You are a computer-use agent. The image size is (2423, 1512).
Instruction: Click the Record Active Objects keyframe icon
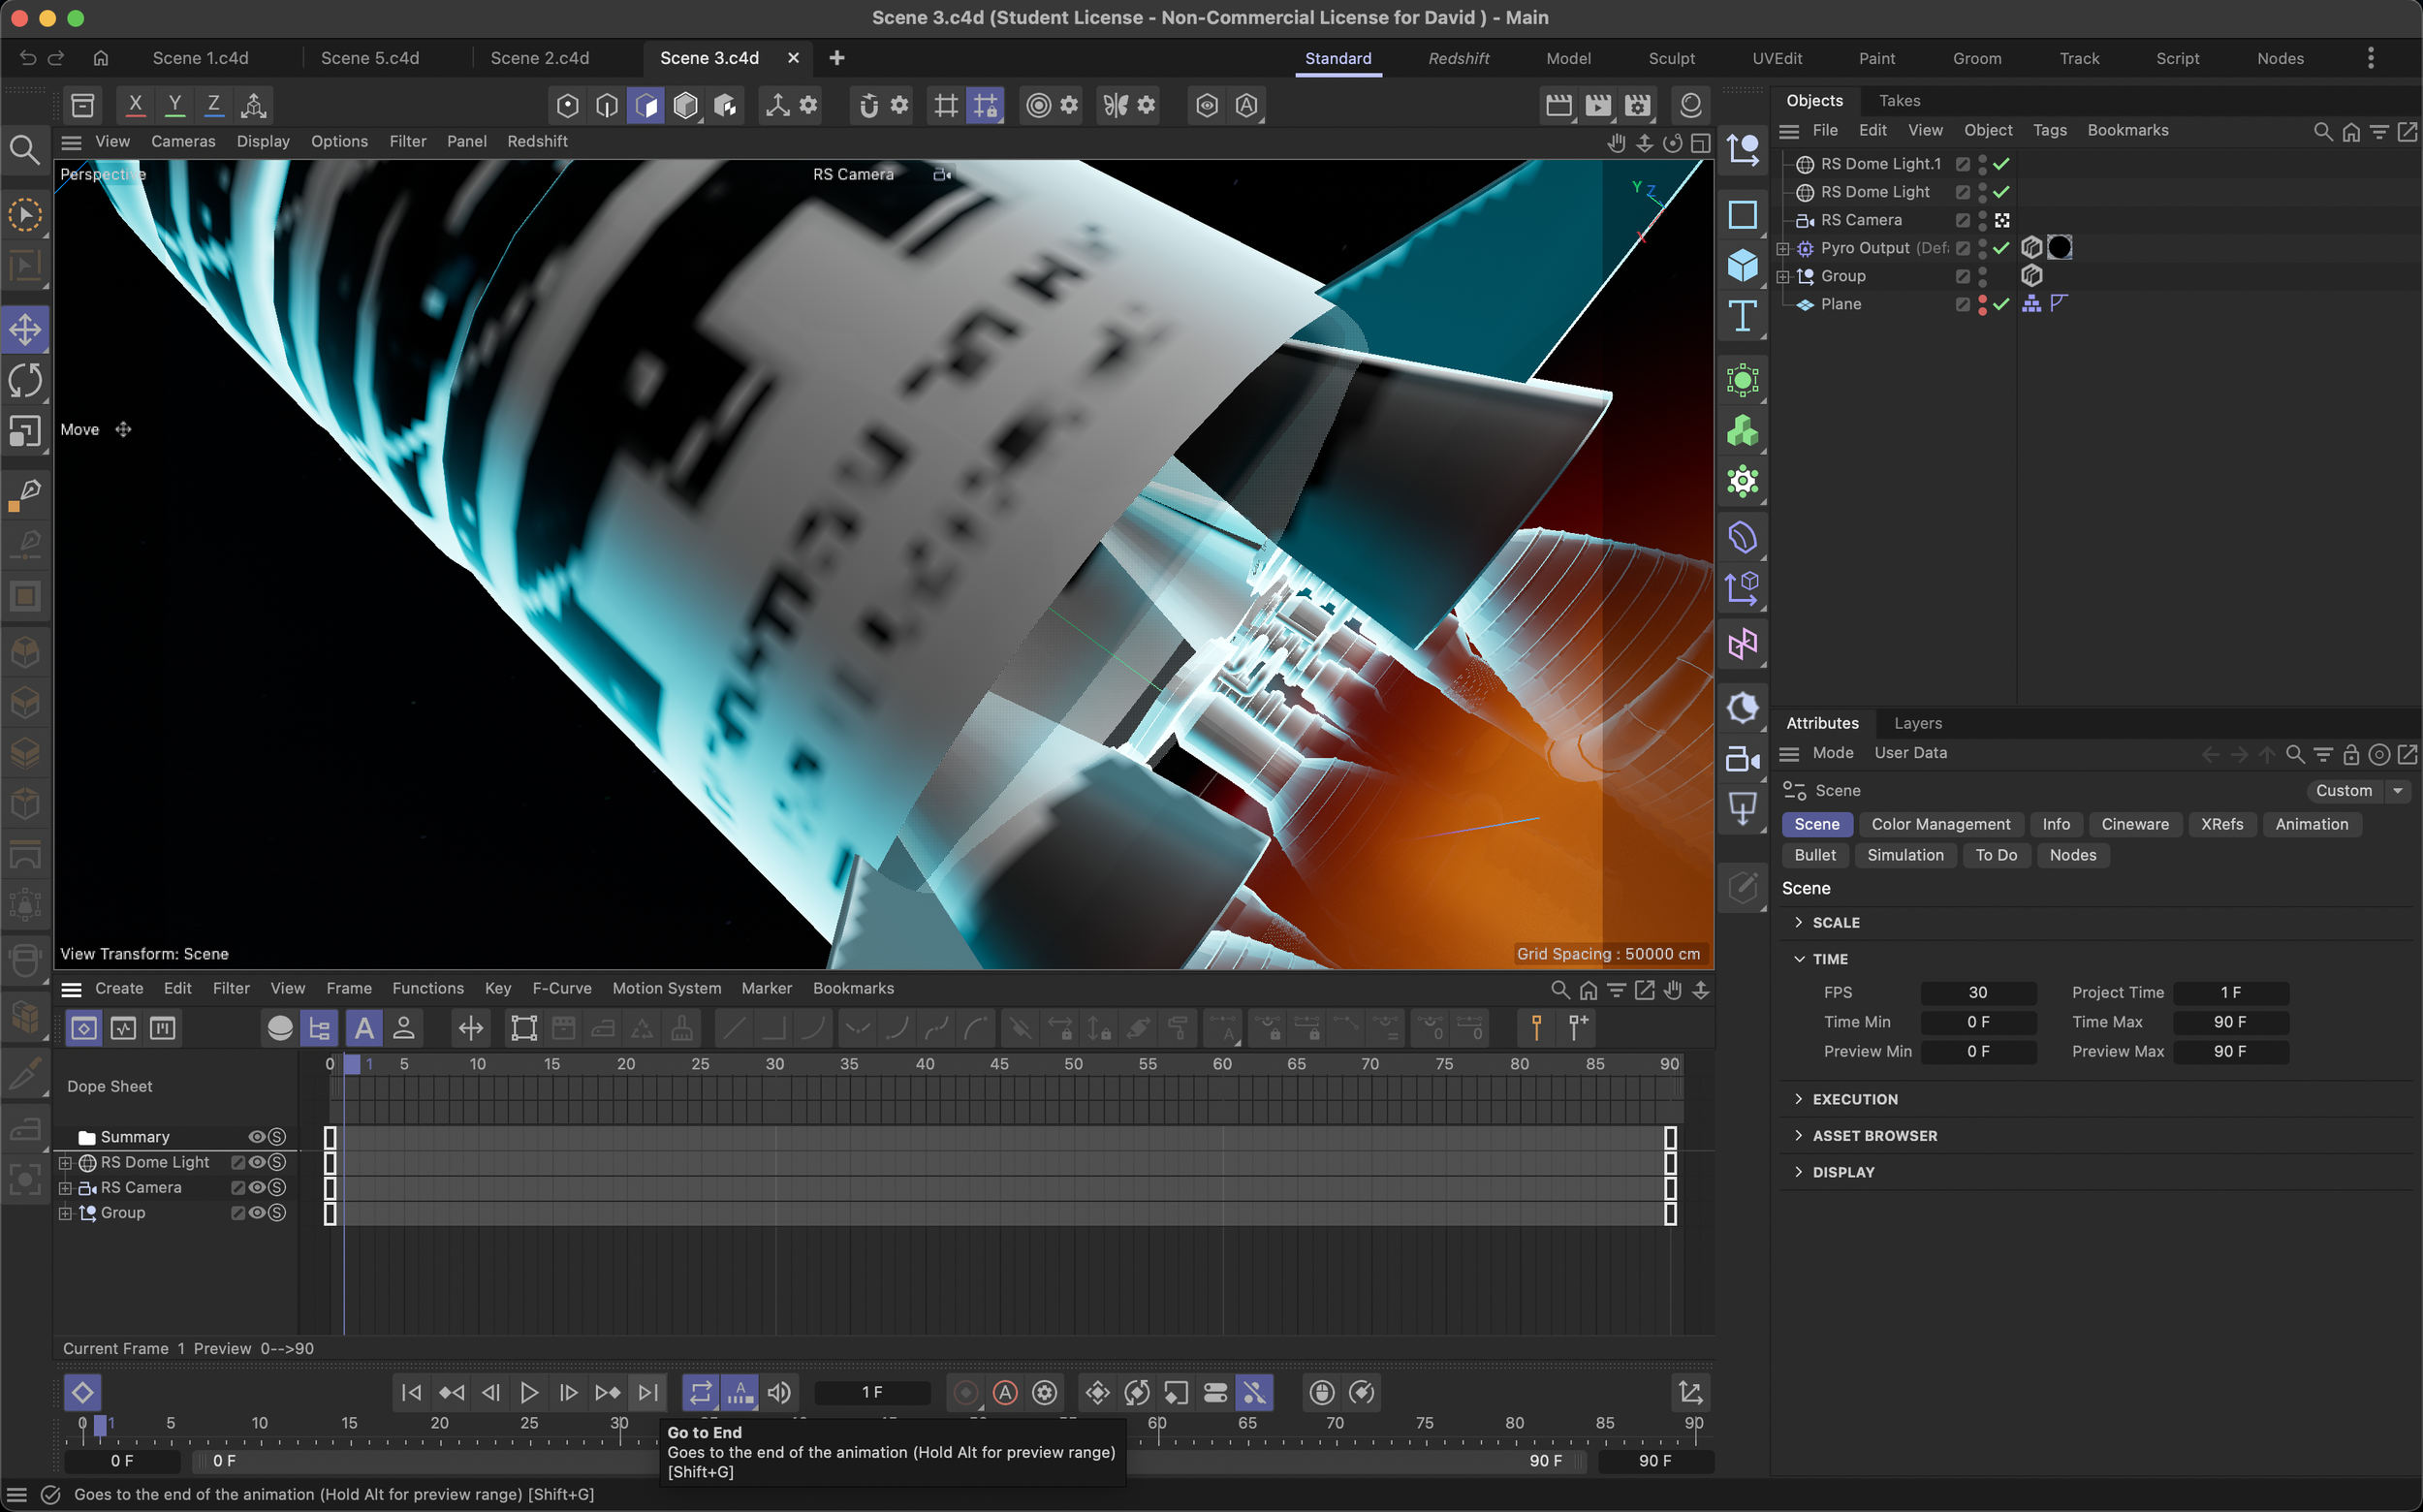coord(965,1392)
